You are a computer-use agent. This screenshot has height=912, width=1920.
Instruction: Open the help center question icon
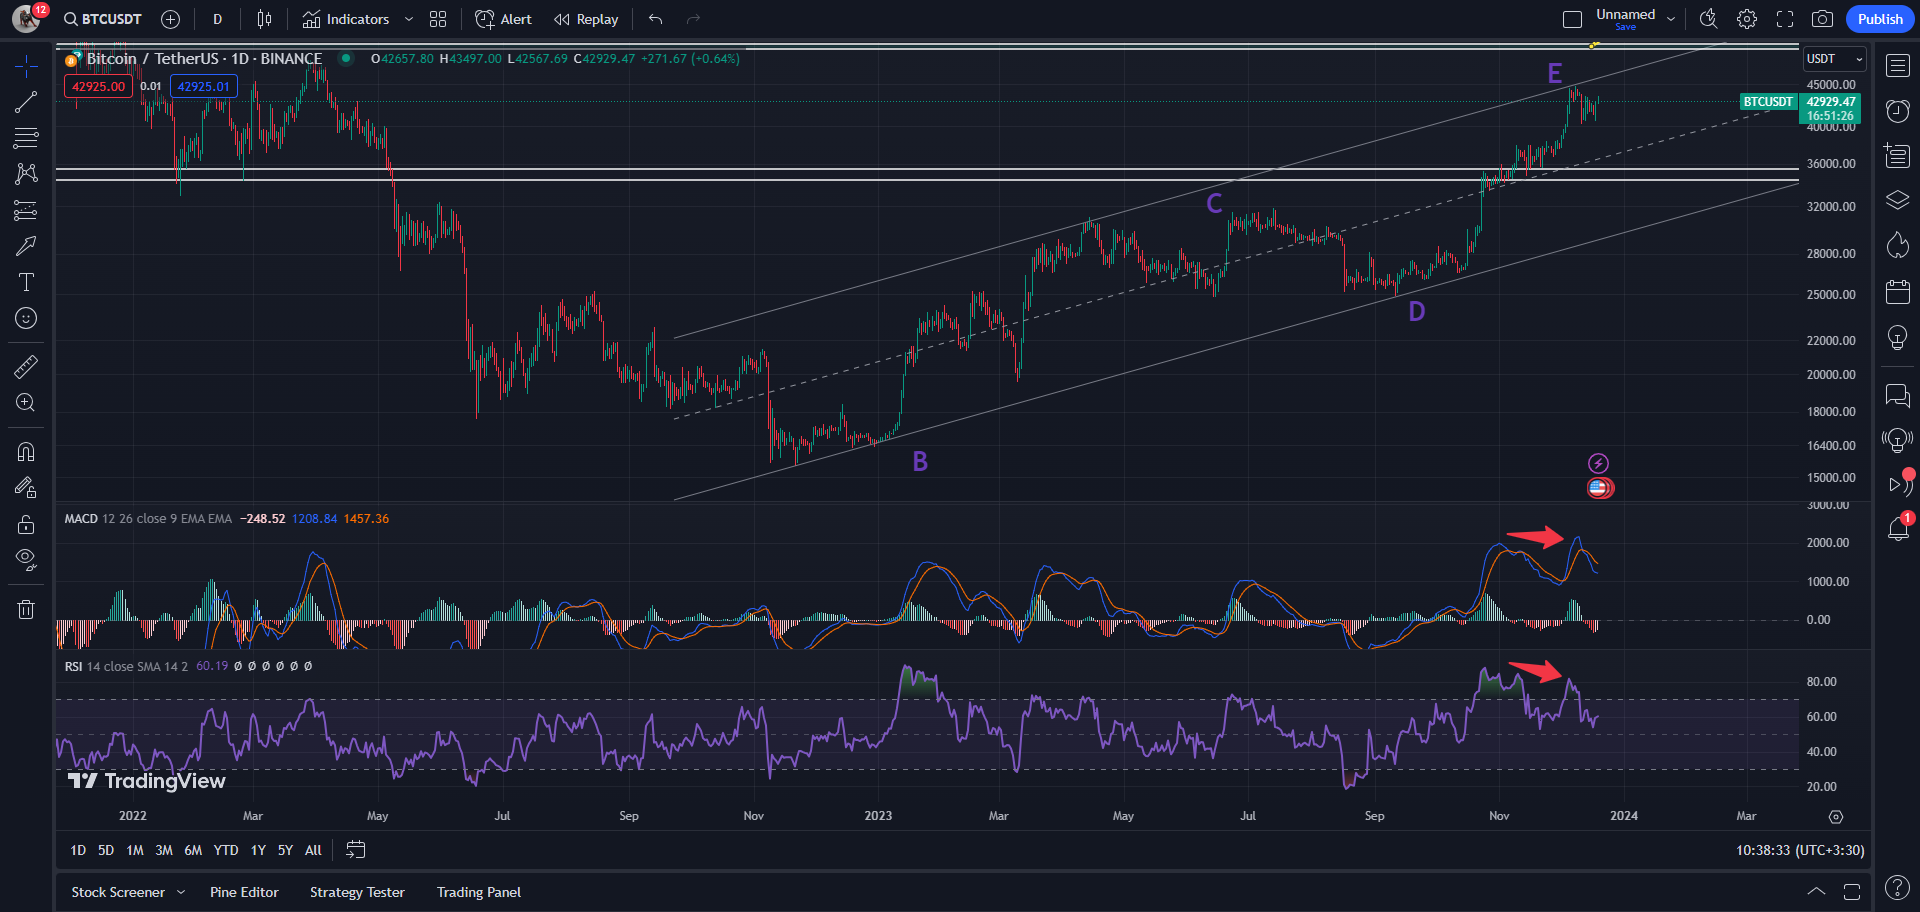point(1897,887)
